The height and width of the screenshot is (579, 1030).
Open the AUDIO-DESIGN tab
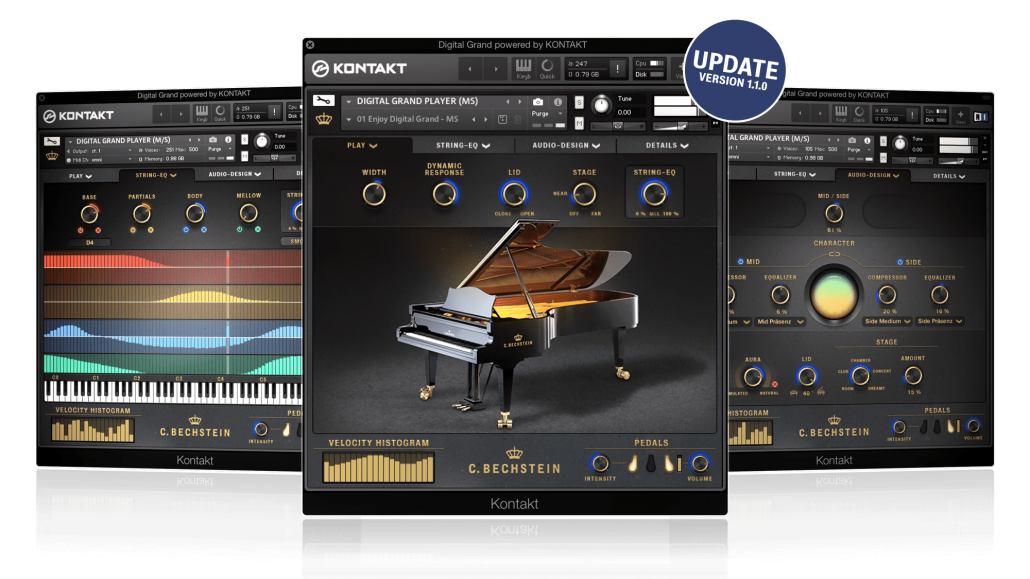coord(565,144)
